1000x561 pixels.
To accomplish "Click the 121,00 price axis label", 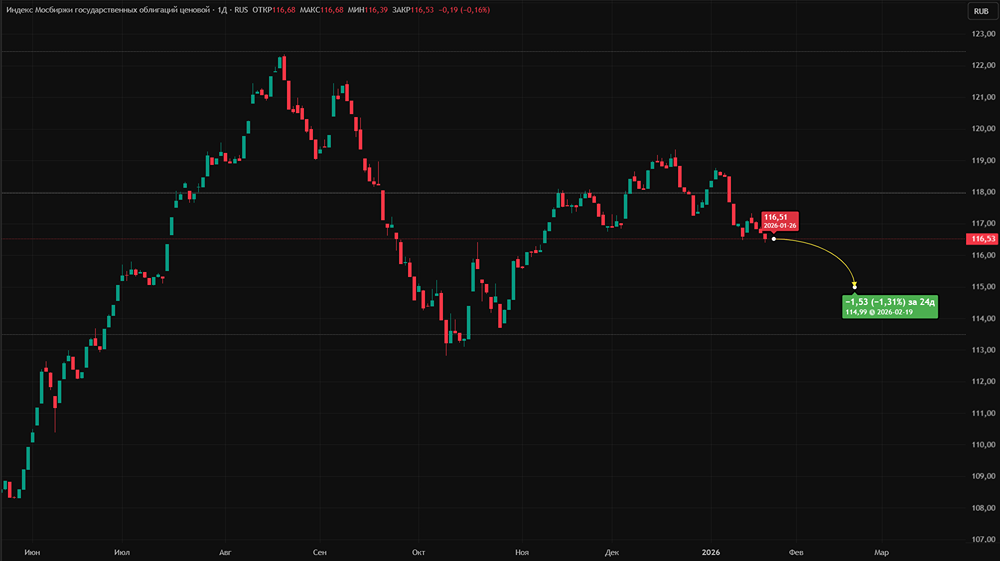I will coord(983,97).
